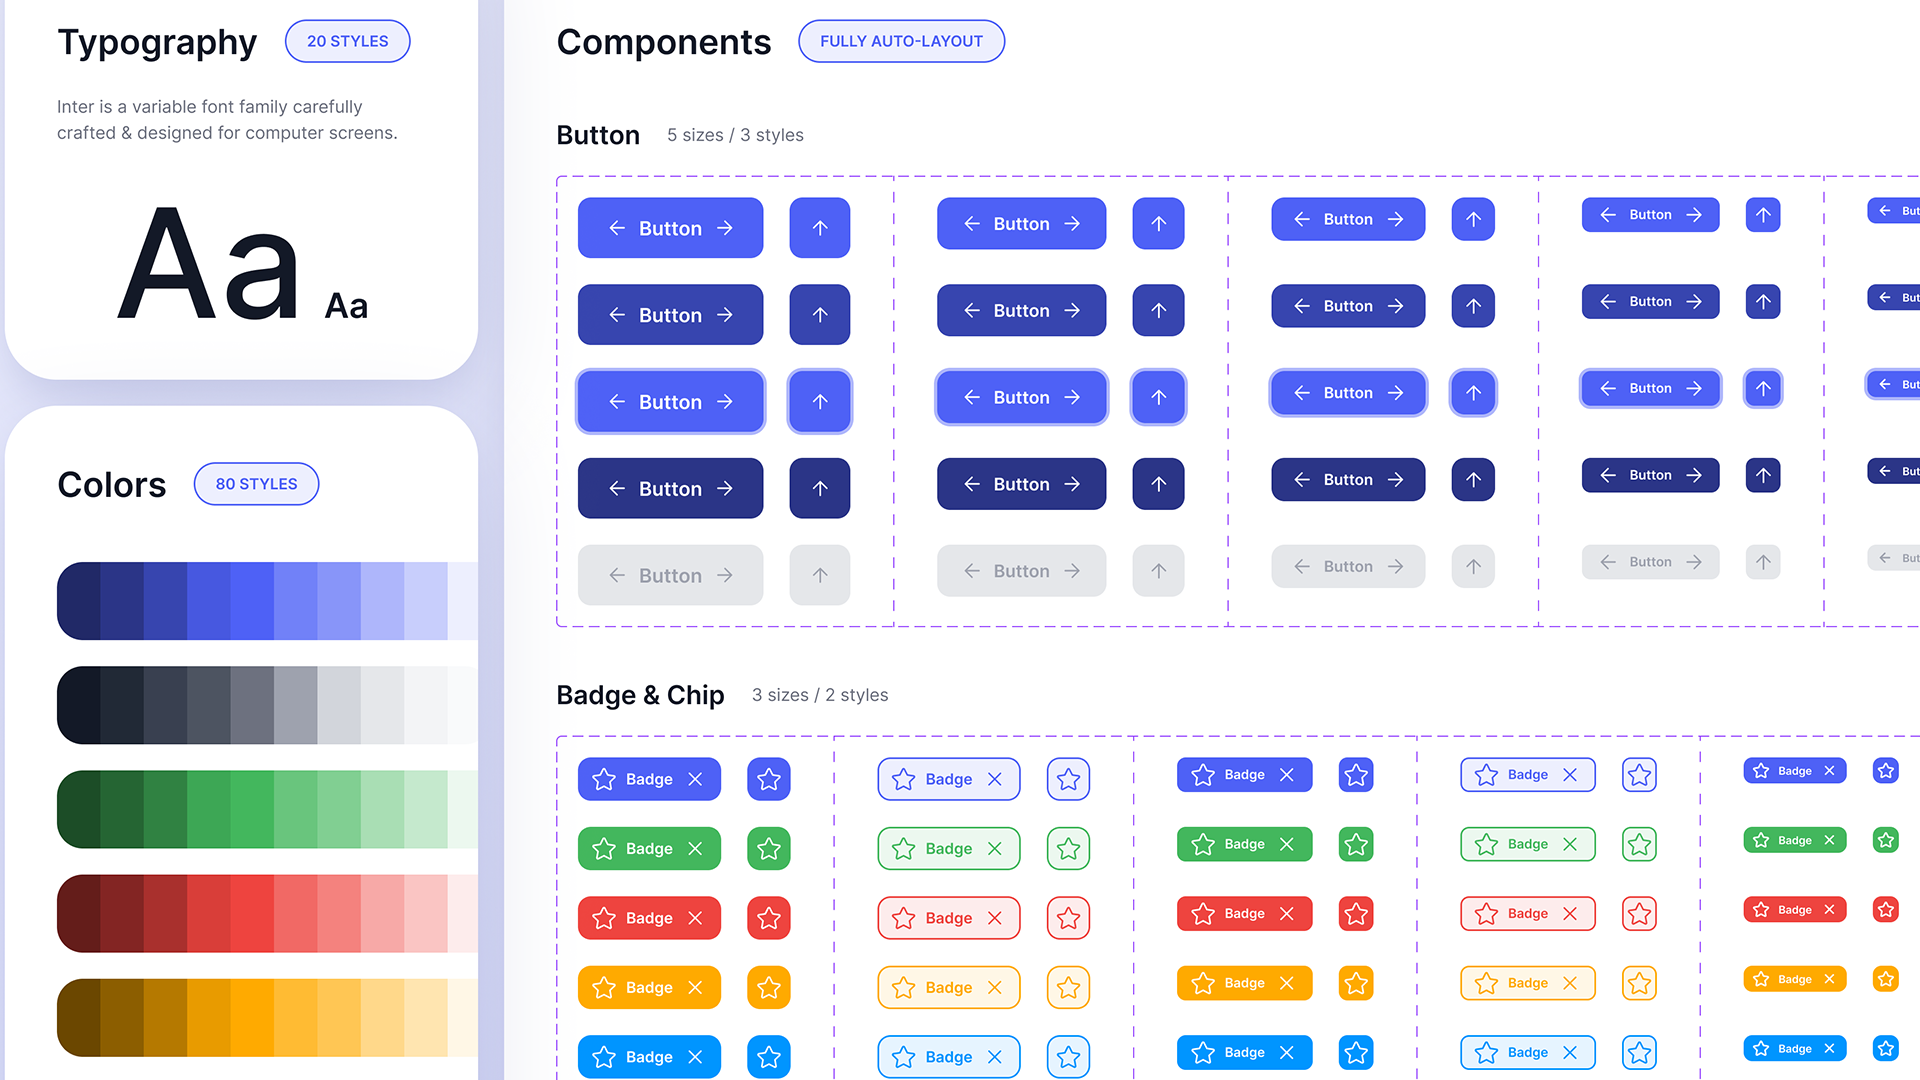The width and height of the screenshot is (1920, 1080).
Task: Select the darkest navy swatch in the blue palette
Action: 80,601
